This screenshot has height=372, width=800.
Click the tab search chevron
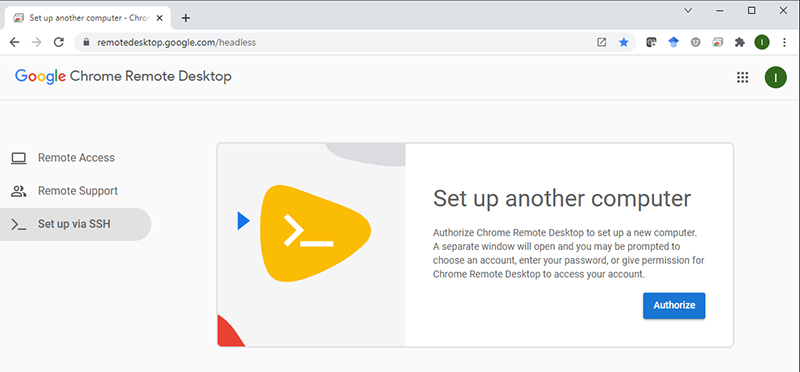click(x=688, y=10)
